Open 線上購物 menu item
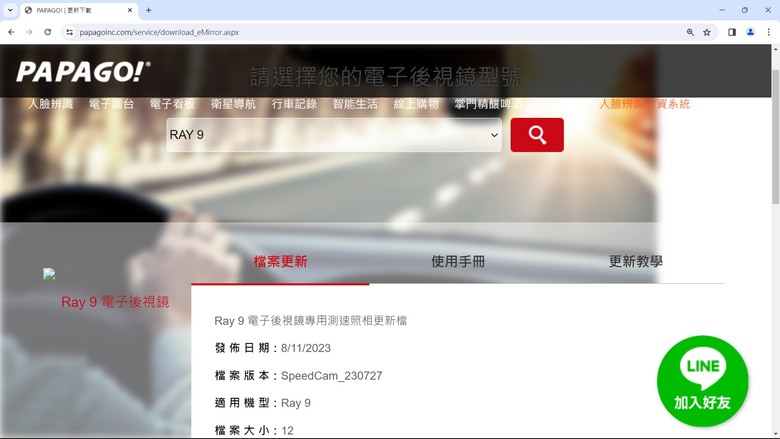Screen dimensions: 780x439 pos(416,104)
